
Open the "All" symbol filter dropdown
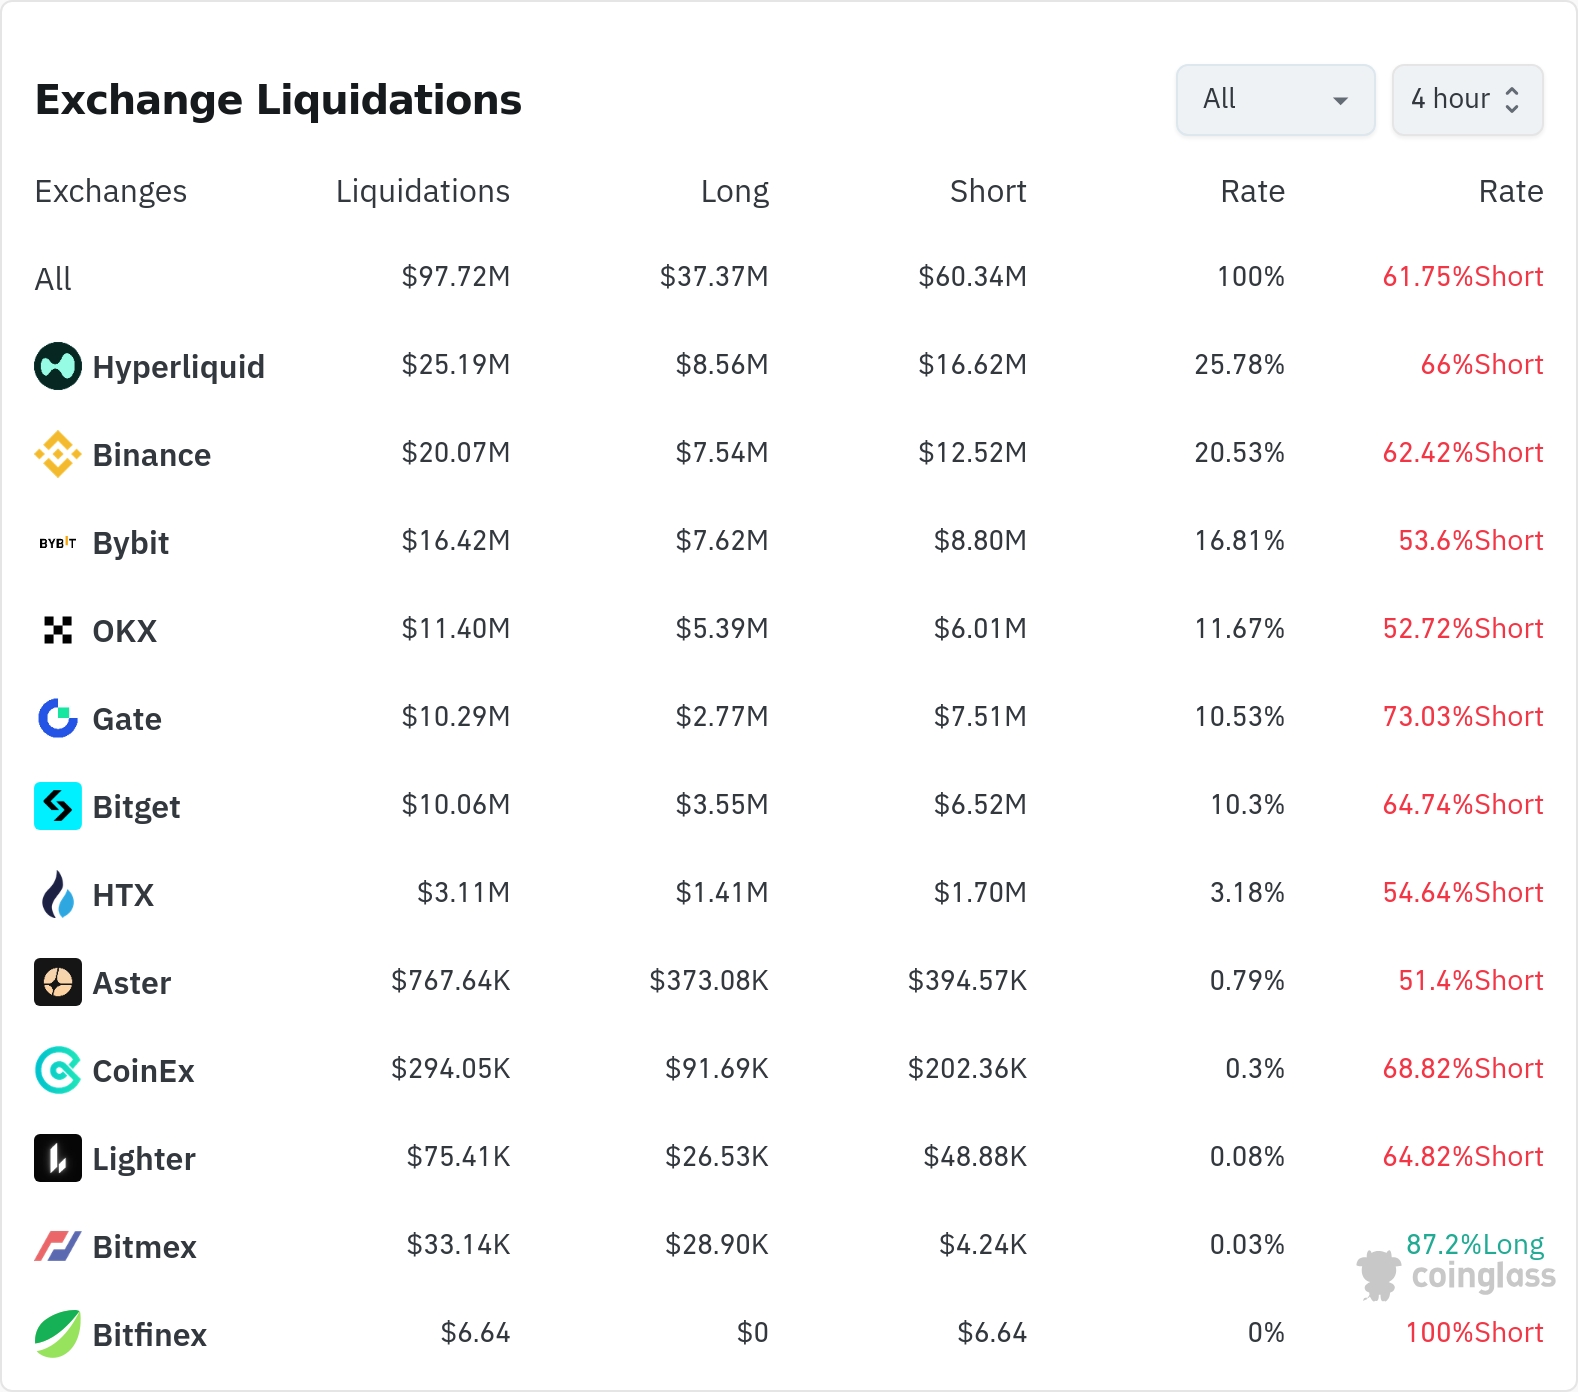1275,100
